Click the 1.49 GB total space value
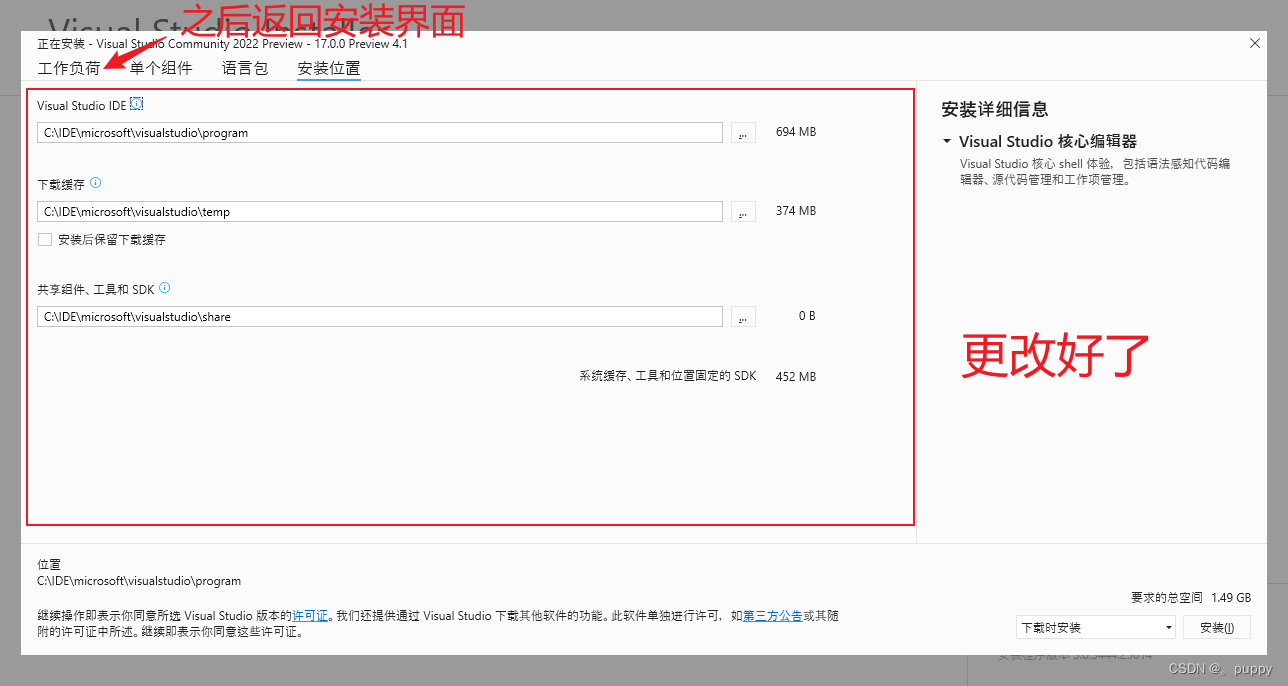 [1231, 597]
